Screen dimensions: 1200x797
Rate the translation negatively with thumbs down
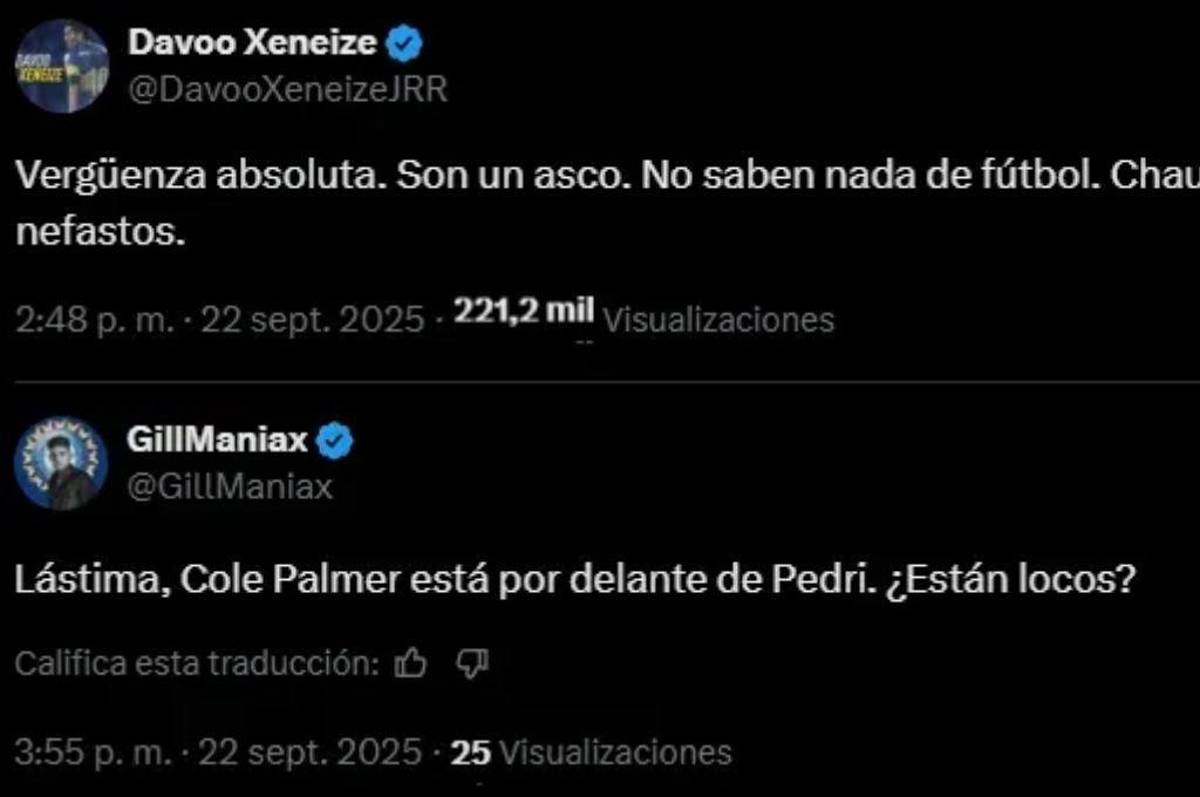click(x=471, y=662)
